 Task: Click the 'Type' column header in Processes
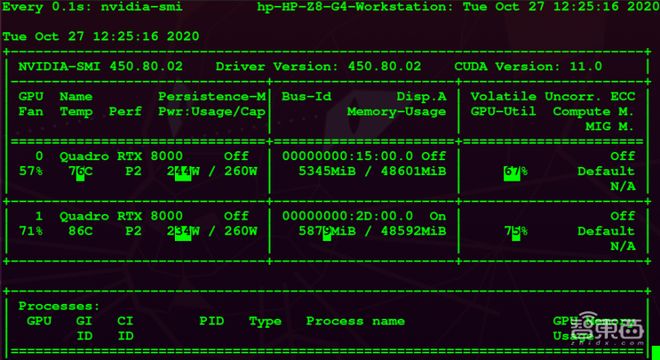(265, 321)
